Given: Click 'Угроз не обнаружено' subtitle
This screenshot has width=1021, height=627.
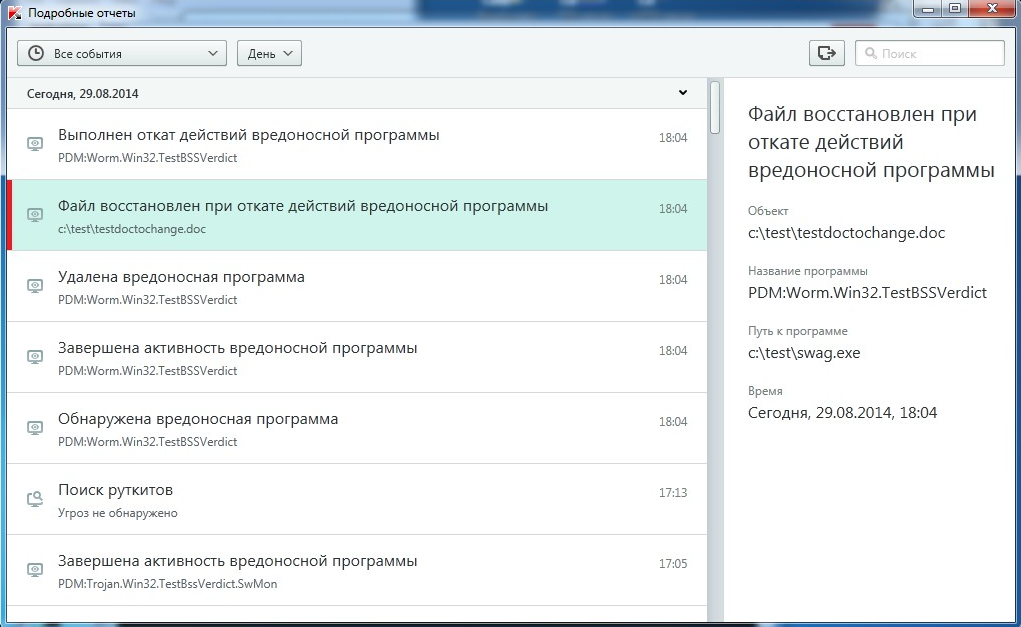Looking at the screenshot, I should click(x=118, y=513).
